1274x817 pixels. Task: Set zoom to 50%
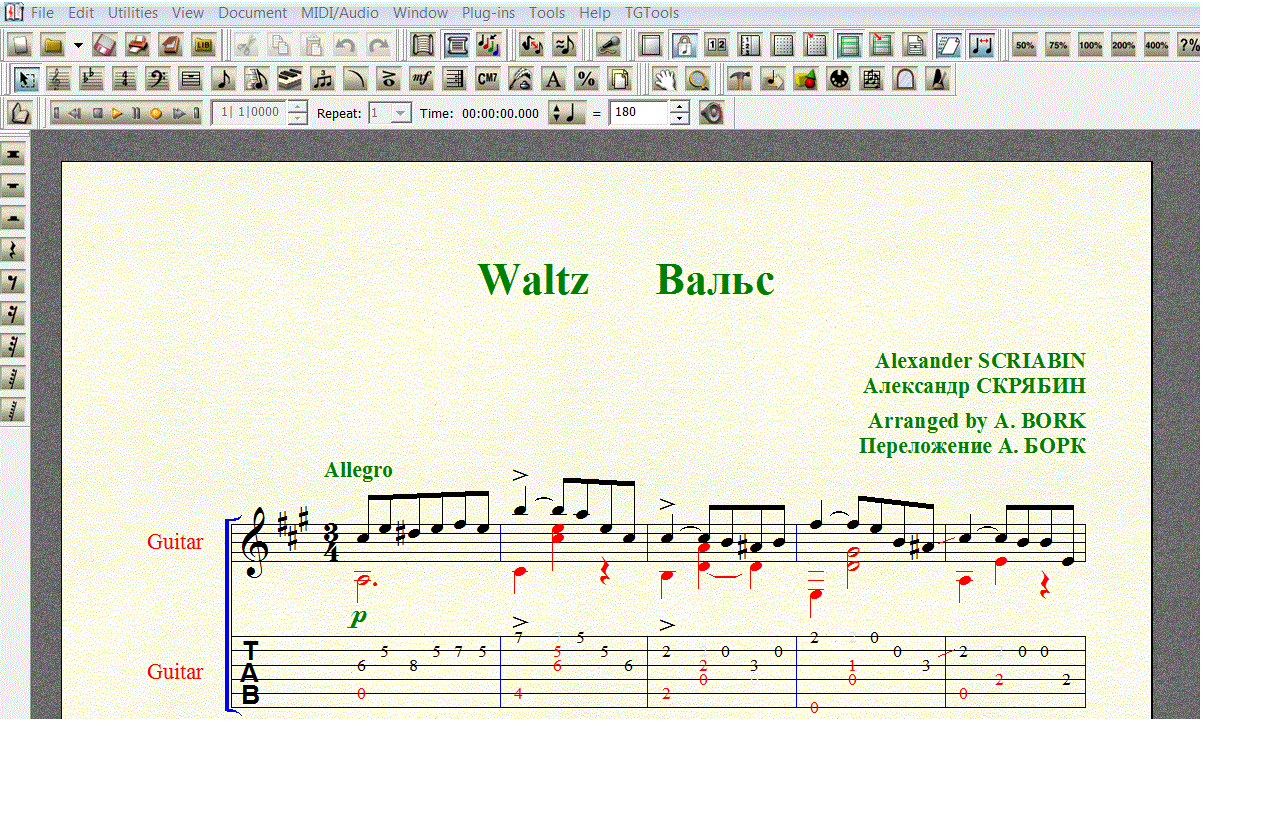1025,45
